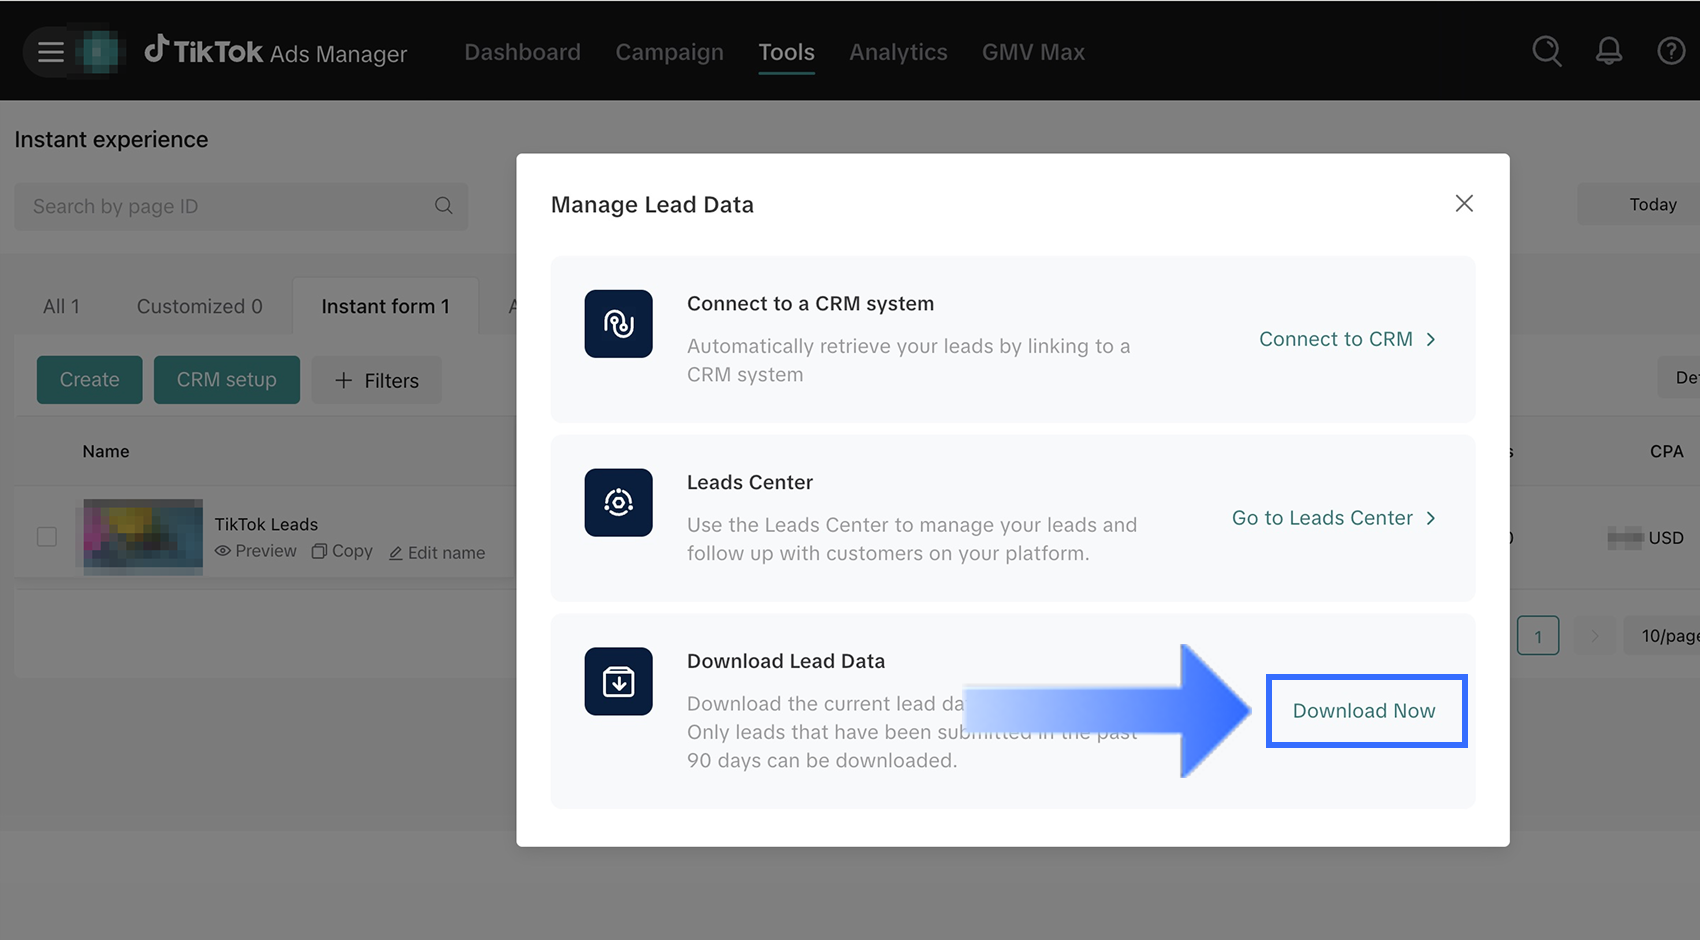Screen dimensions: 1700x940
Task: Add Filters to the list
Action: pyautogui.click(x=377, y=380)
